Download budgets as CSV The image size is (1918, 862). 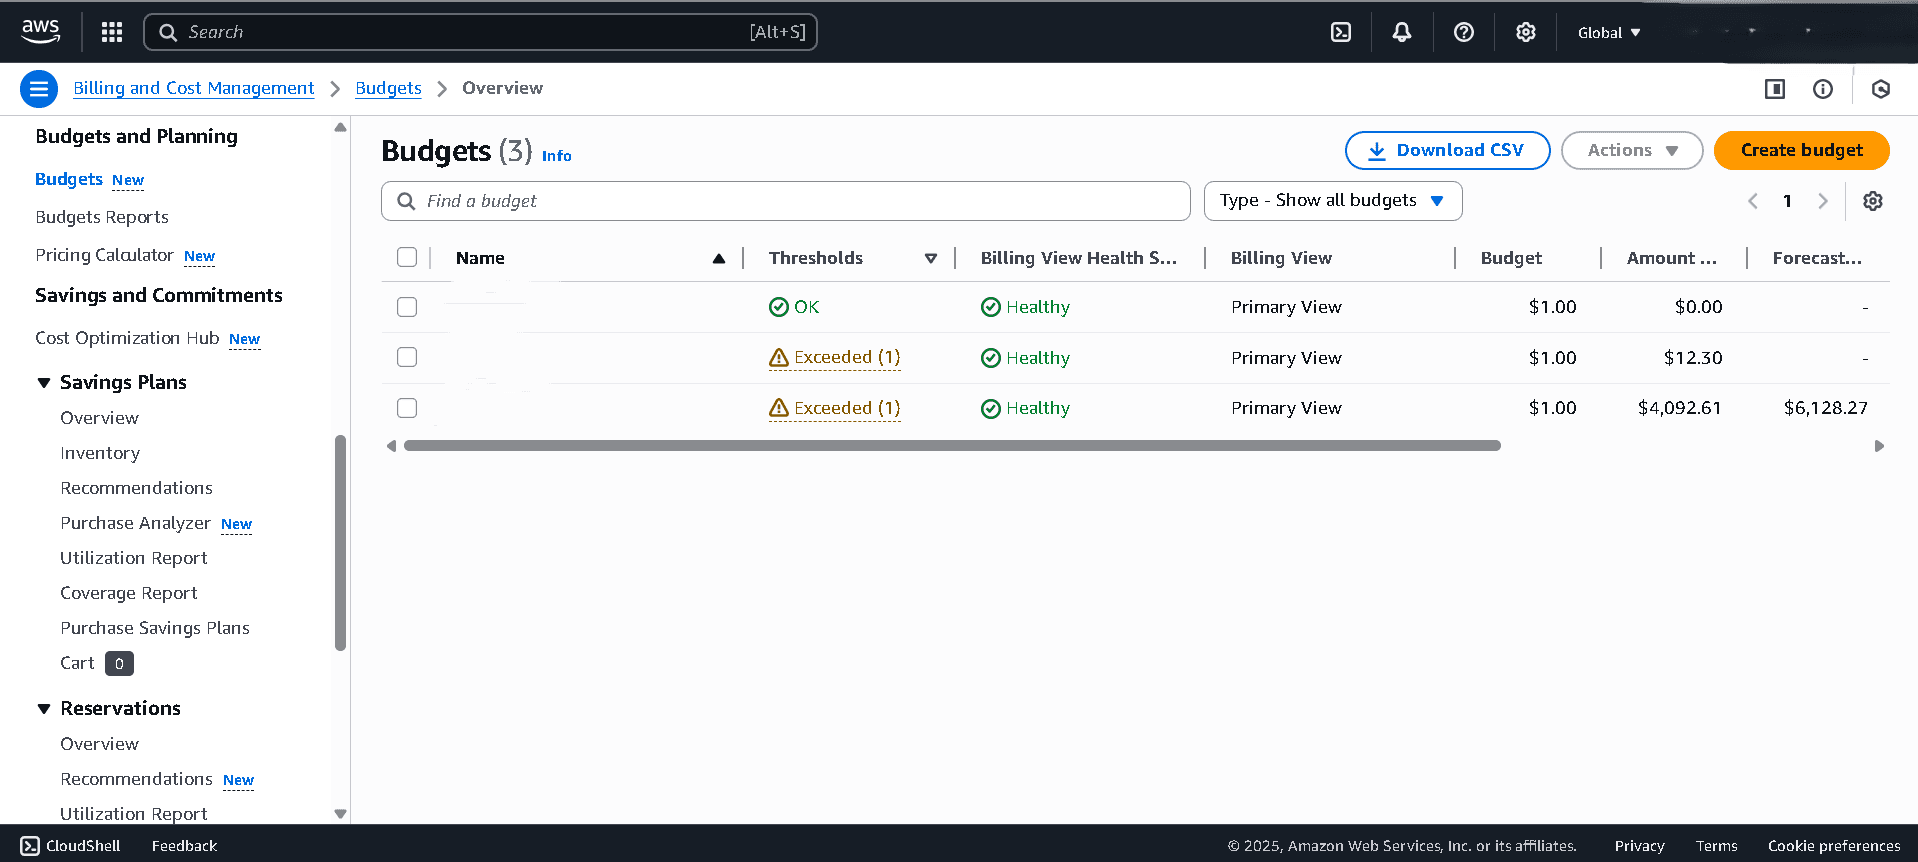coord(1447,150)
